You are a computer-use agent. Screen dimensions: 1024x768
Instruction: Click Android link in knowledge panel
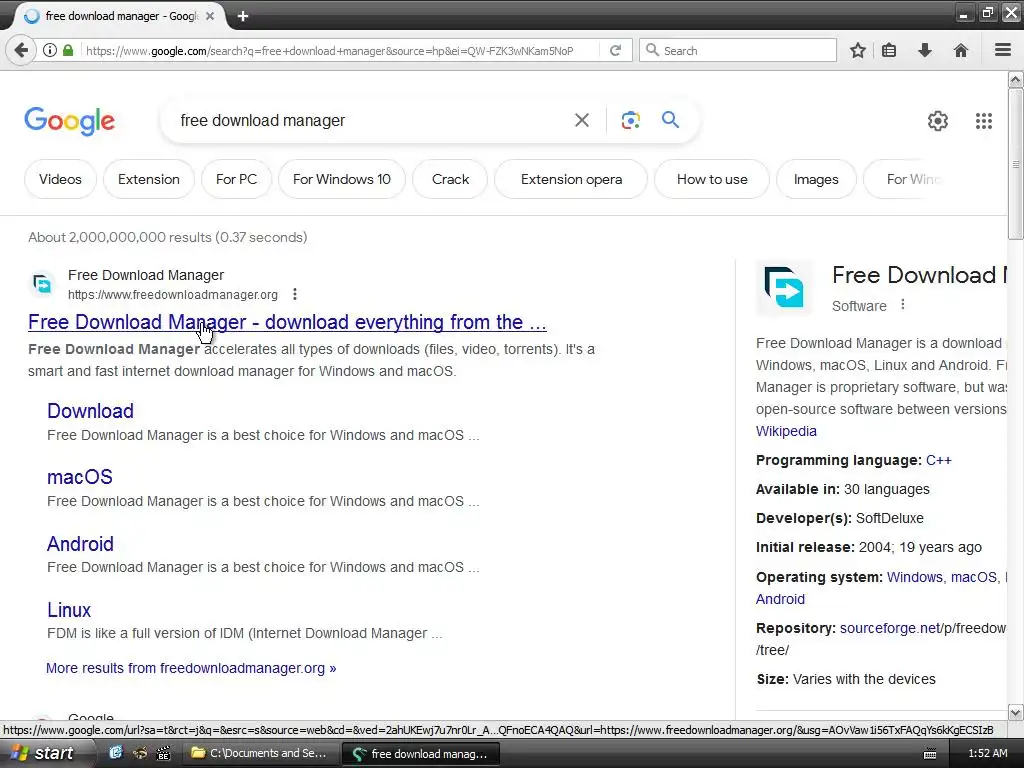pos(780,600)
